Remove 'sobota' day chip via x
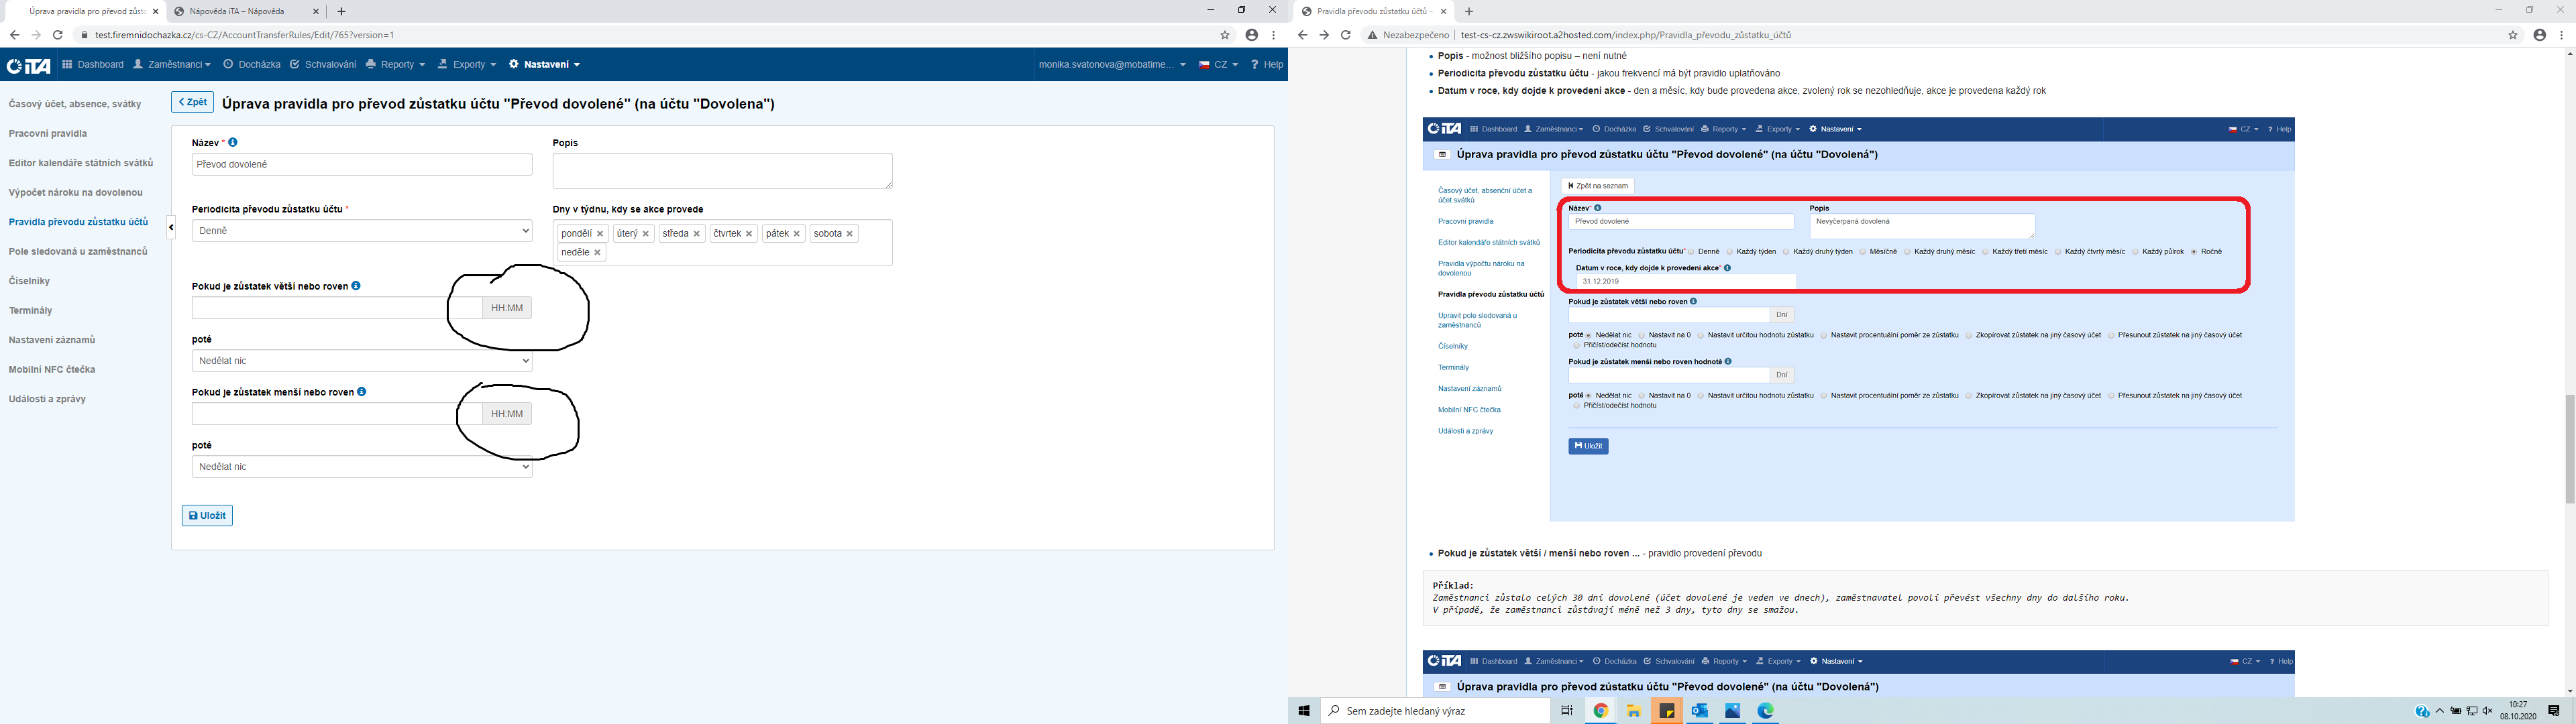 point(850,234)
